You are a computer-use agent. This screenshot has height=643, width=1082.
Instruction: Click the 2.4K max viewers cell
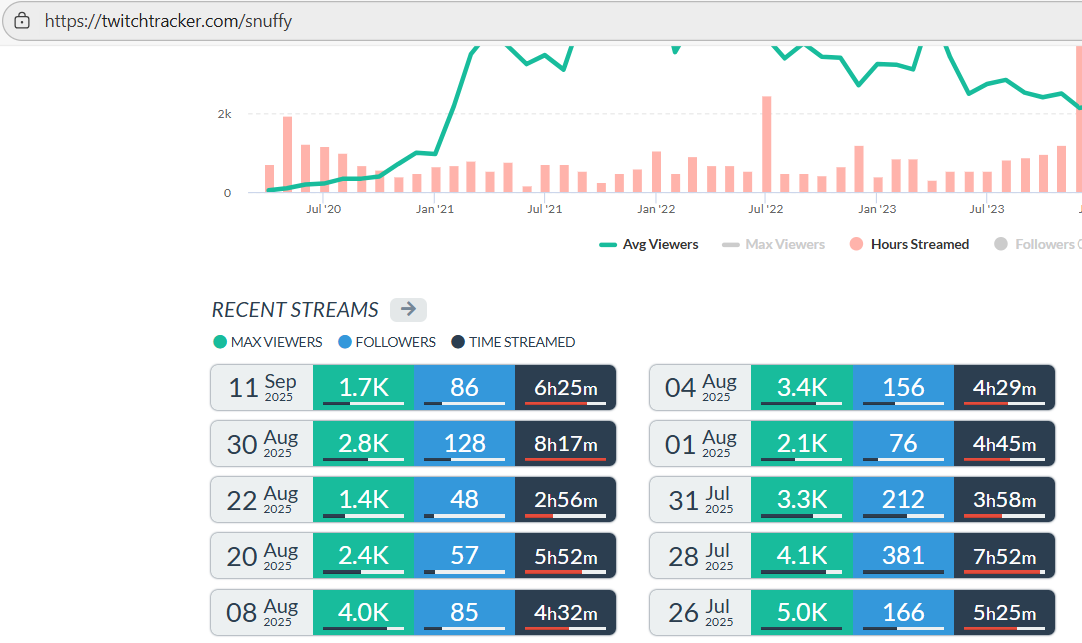point(363,555)
